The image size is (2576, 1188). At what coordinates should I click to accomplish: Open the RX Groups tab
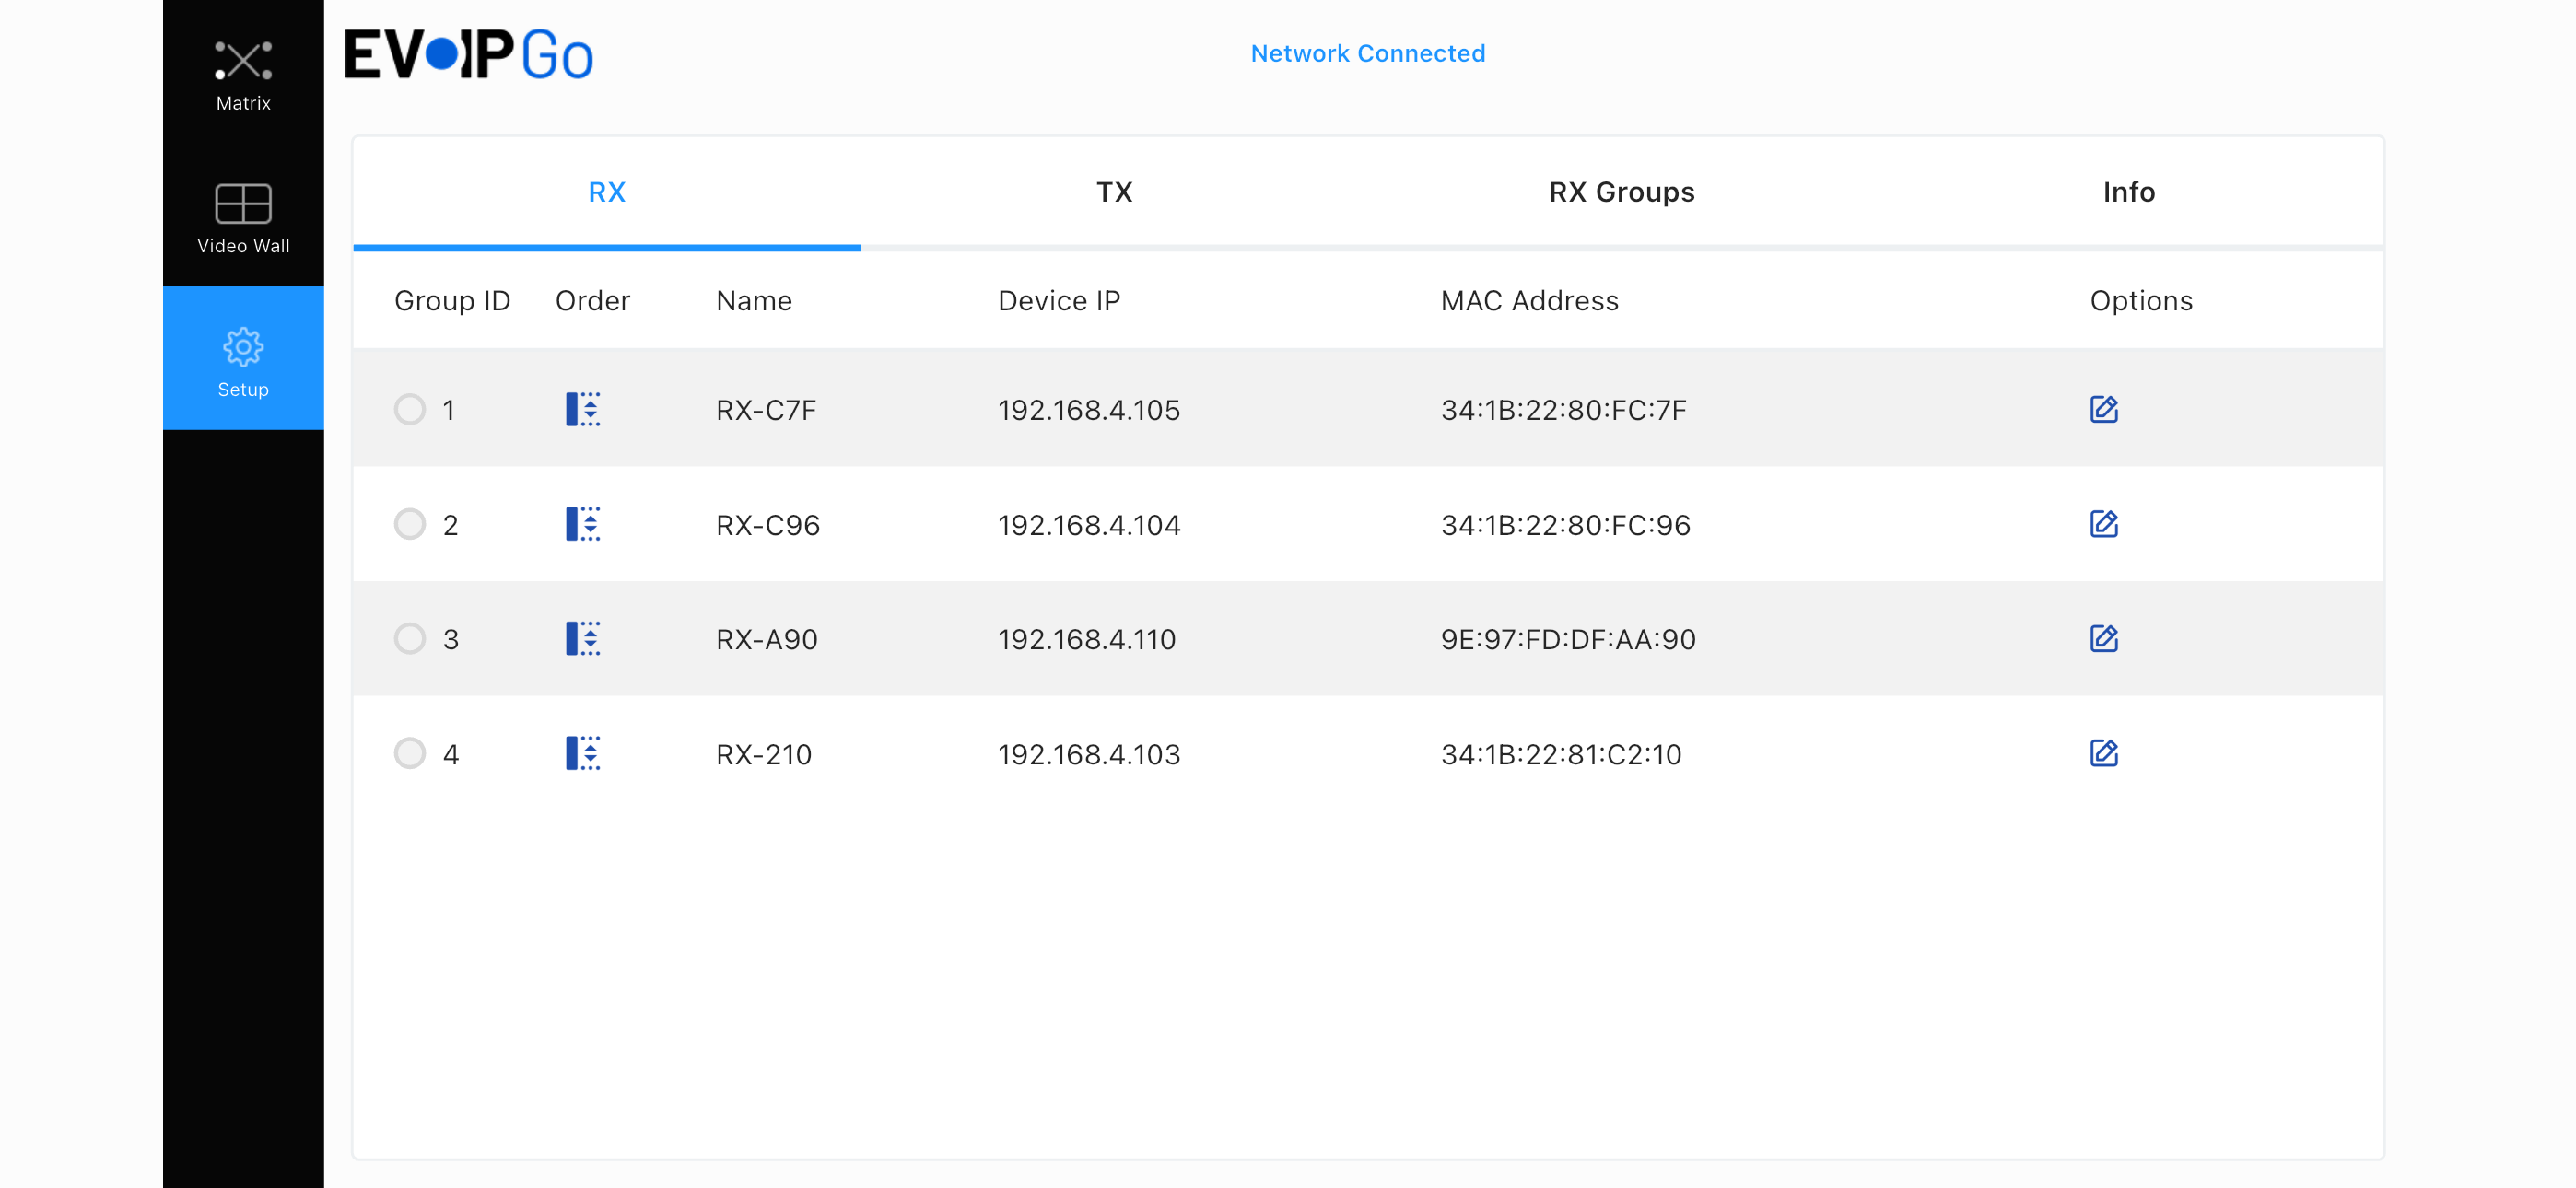[1621, 192]
